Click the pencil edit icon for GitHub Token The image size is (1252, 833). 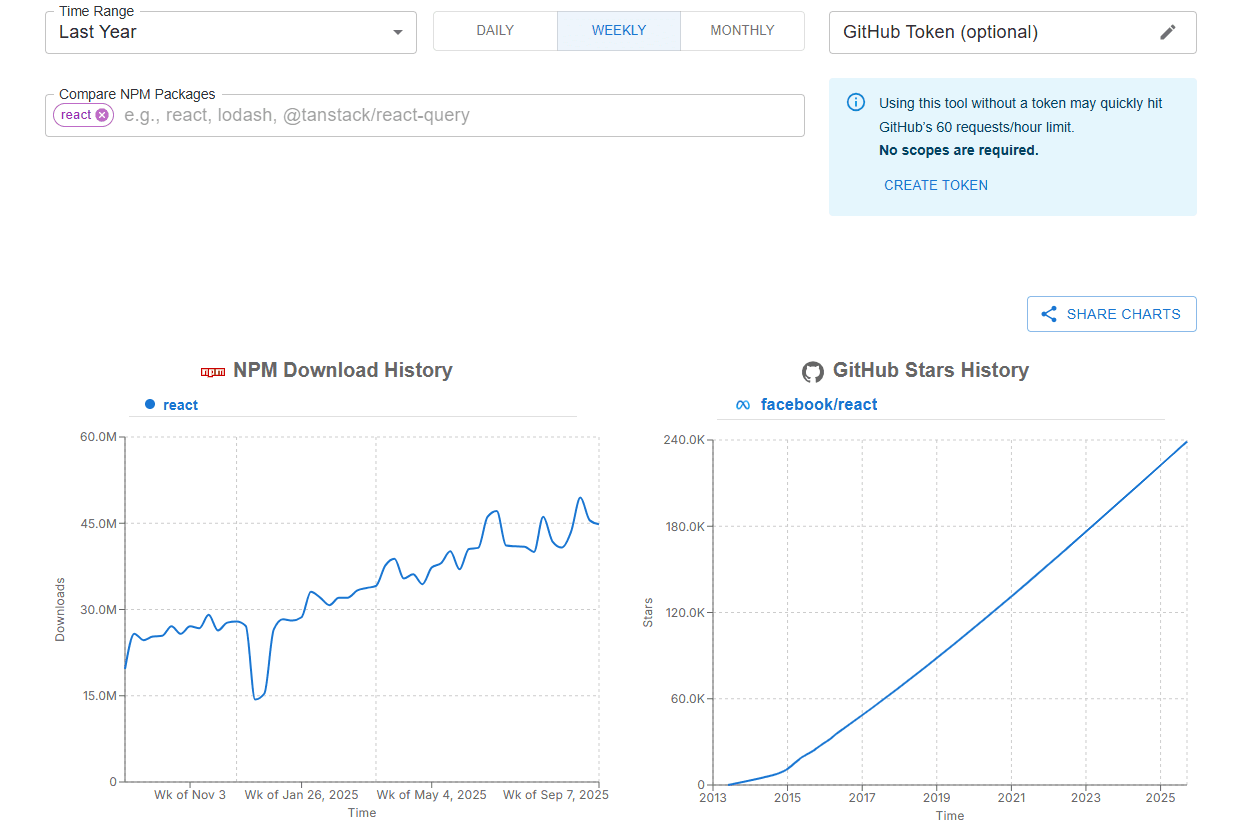point(1168,32)
